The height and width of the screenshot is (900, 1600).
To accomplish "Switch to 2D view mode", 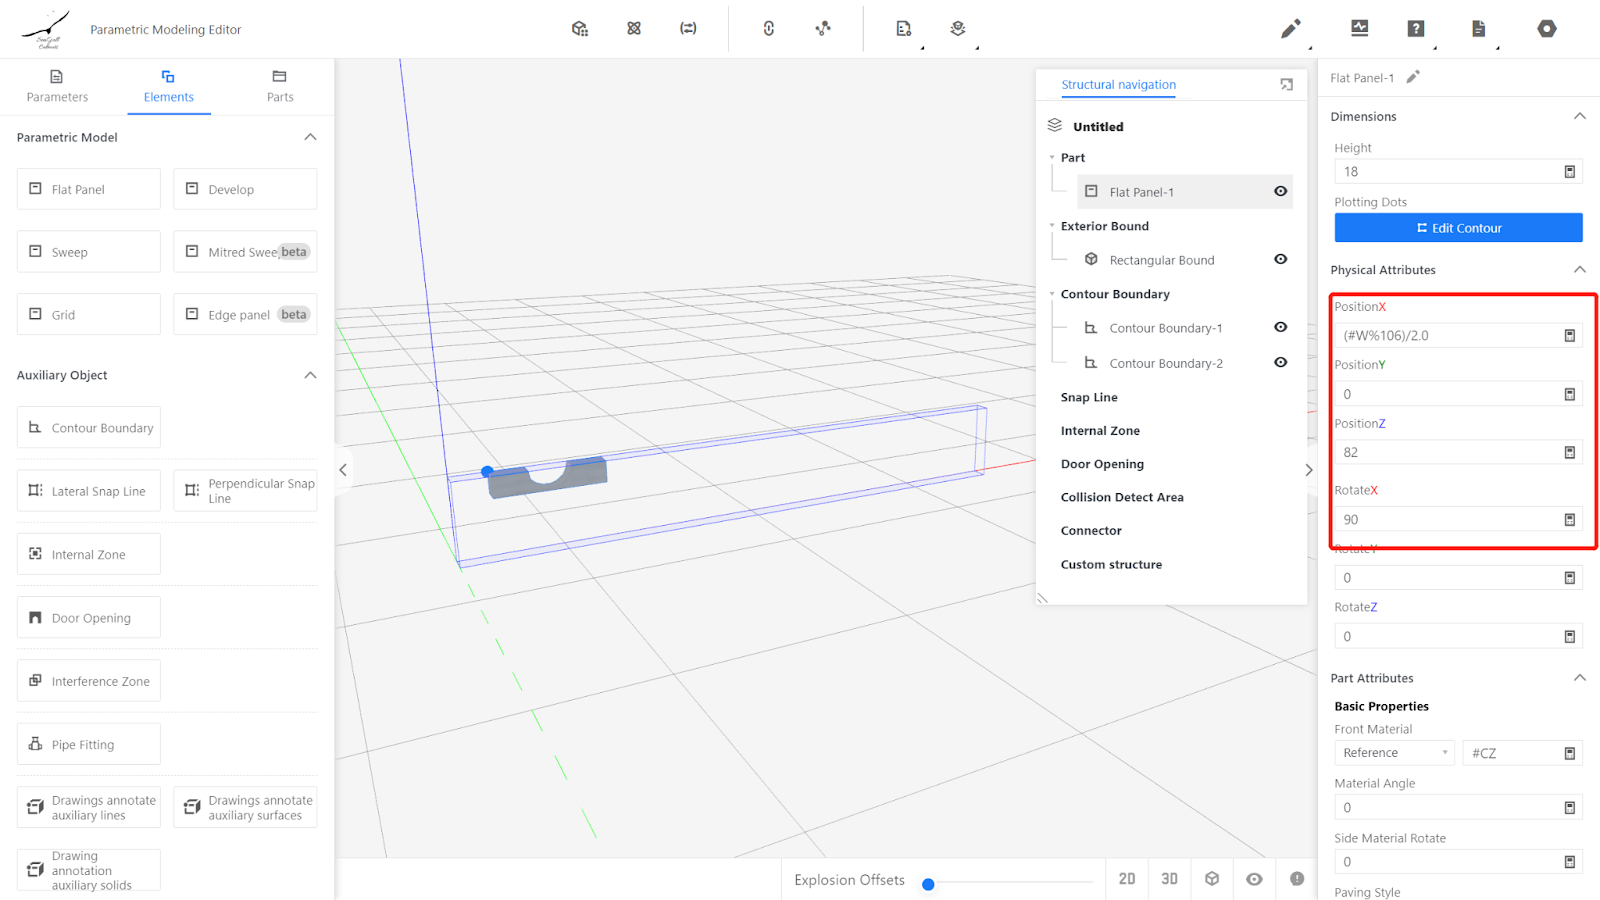I will [x=1127, y=879].
